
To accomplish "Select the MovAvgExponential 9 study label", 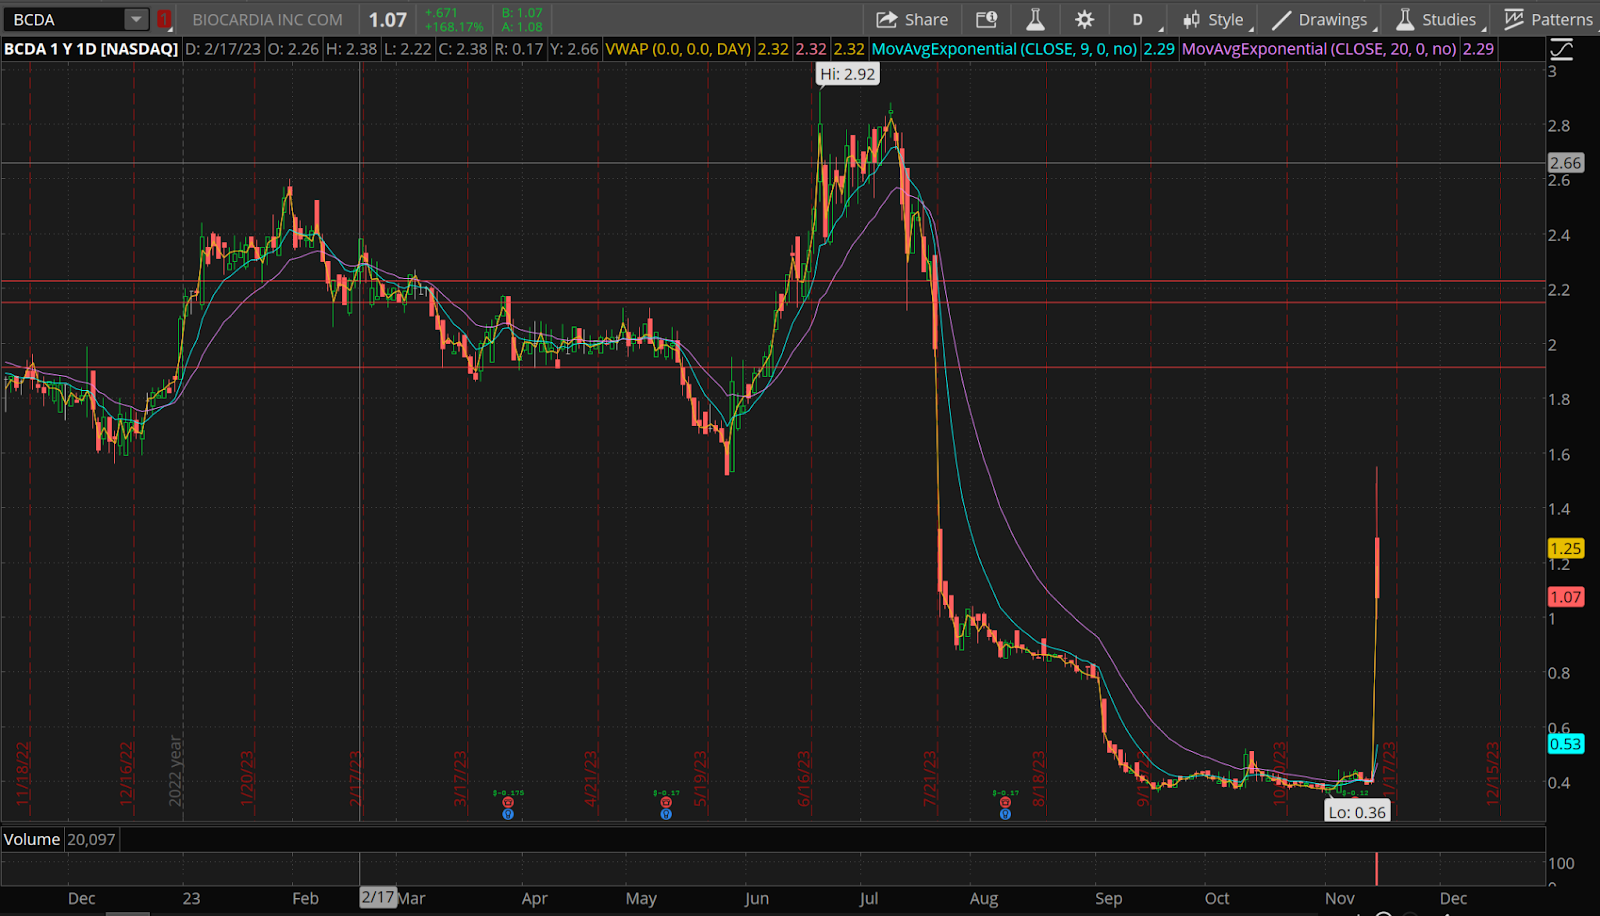I will click(x=1004, y=49).
